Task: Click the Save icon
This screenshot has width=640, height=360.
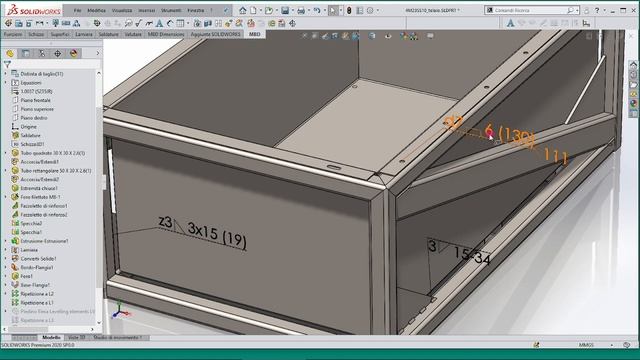Action: [285, 11]
